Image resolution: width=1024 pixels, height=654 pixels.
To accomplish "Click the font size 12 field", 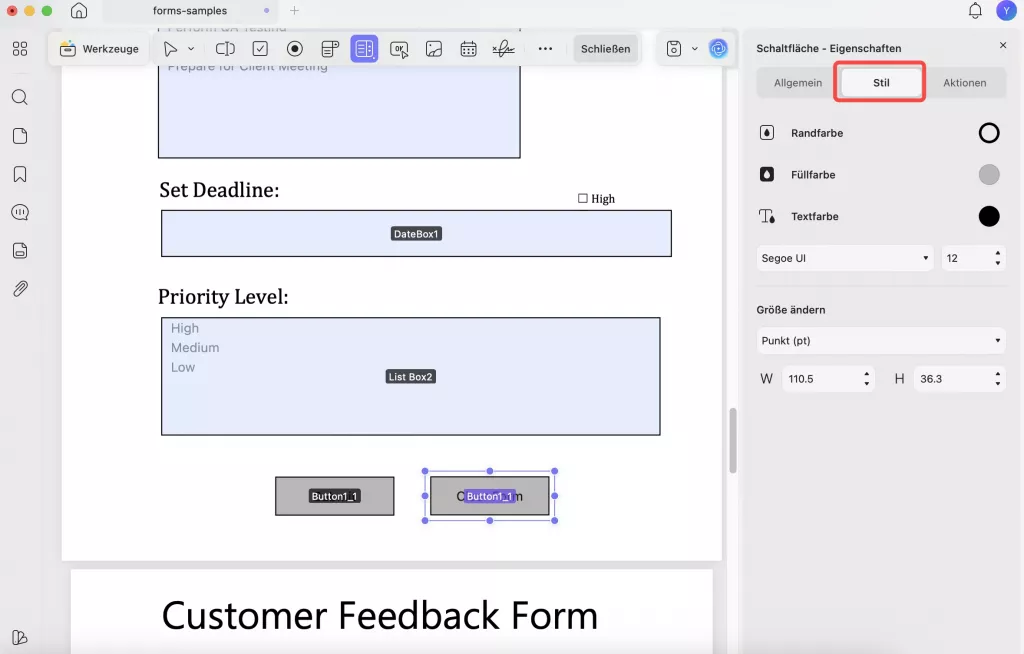I will [x=966, y=258].
